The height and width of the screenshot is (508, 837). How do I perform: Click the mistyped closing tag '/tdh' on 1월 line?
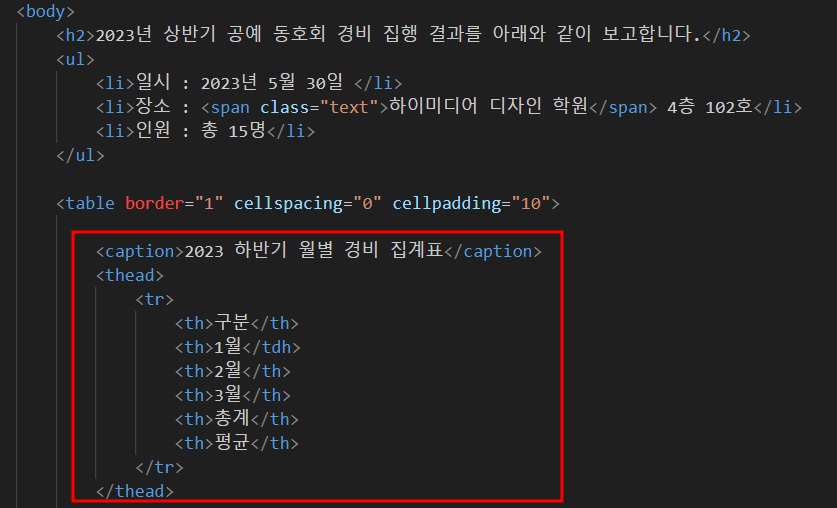pyautogui.click(x=272, y=347)
